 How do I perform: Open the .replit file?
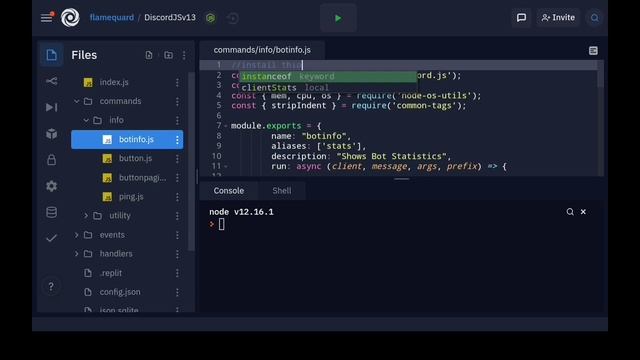point(111,273)
